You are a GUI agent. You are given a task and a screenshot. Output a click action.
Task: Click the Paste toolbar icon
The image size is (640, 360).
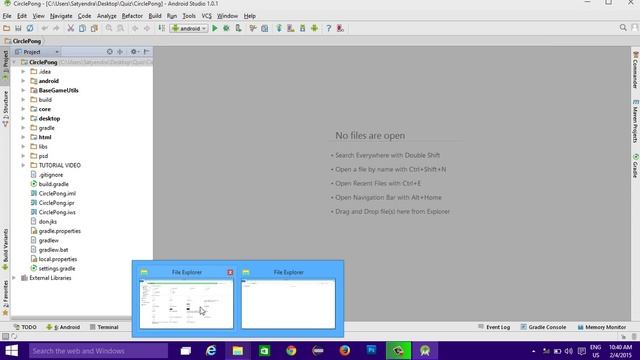[94, 28]
